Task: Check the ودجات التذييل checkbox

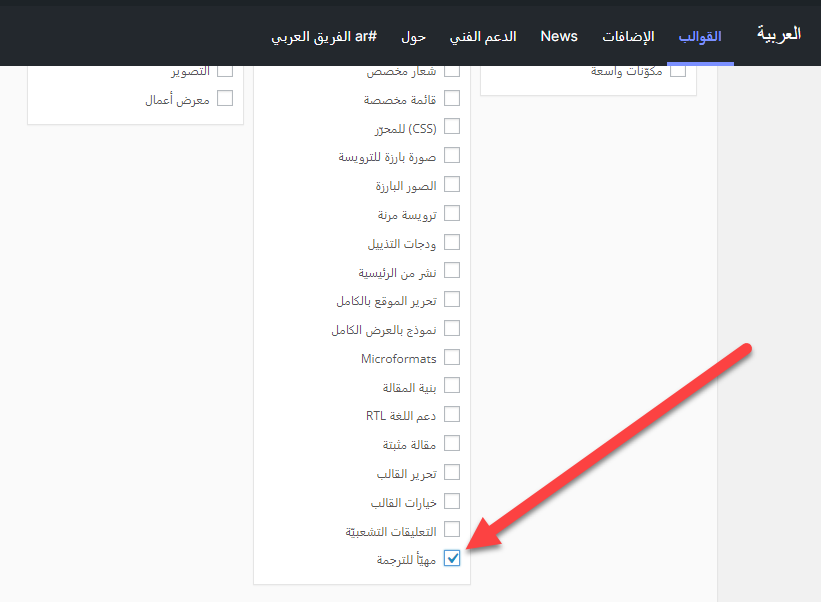Action: (452, 242)
